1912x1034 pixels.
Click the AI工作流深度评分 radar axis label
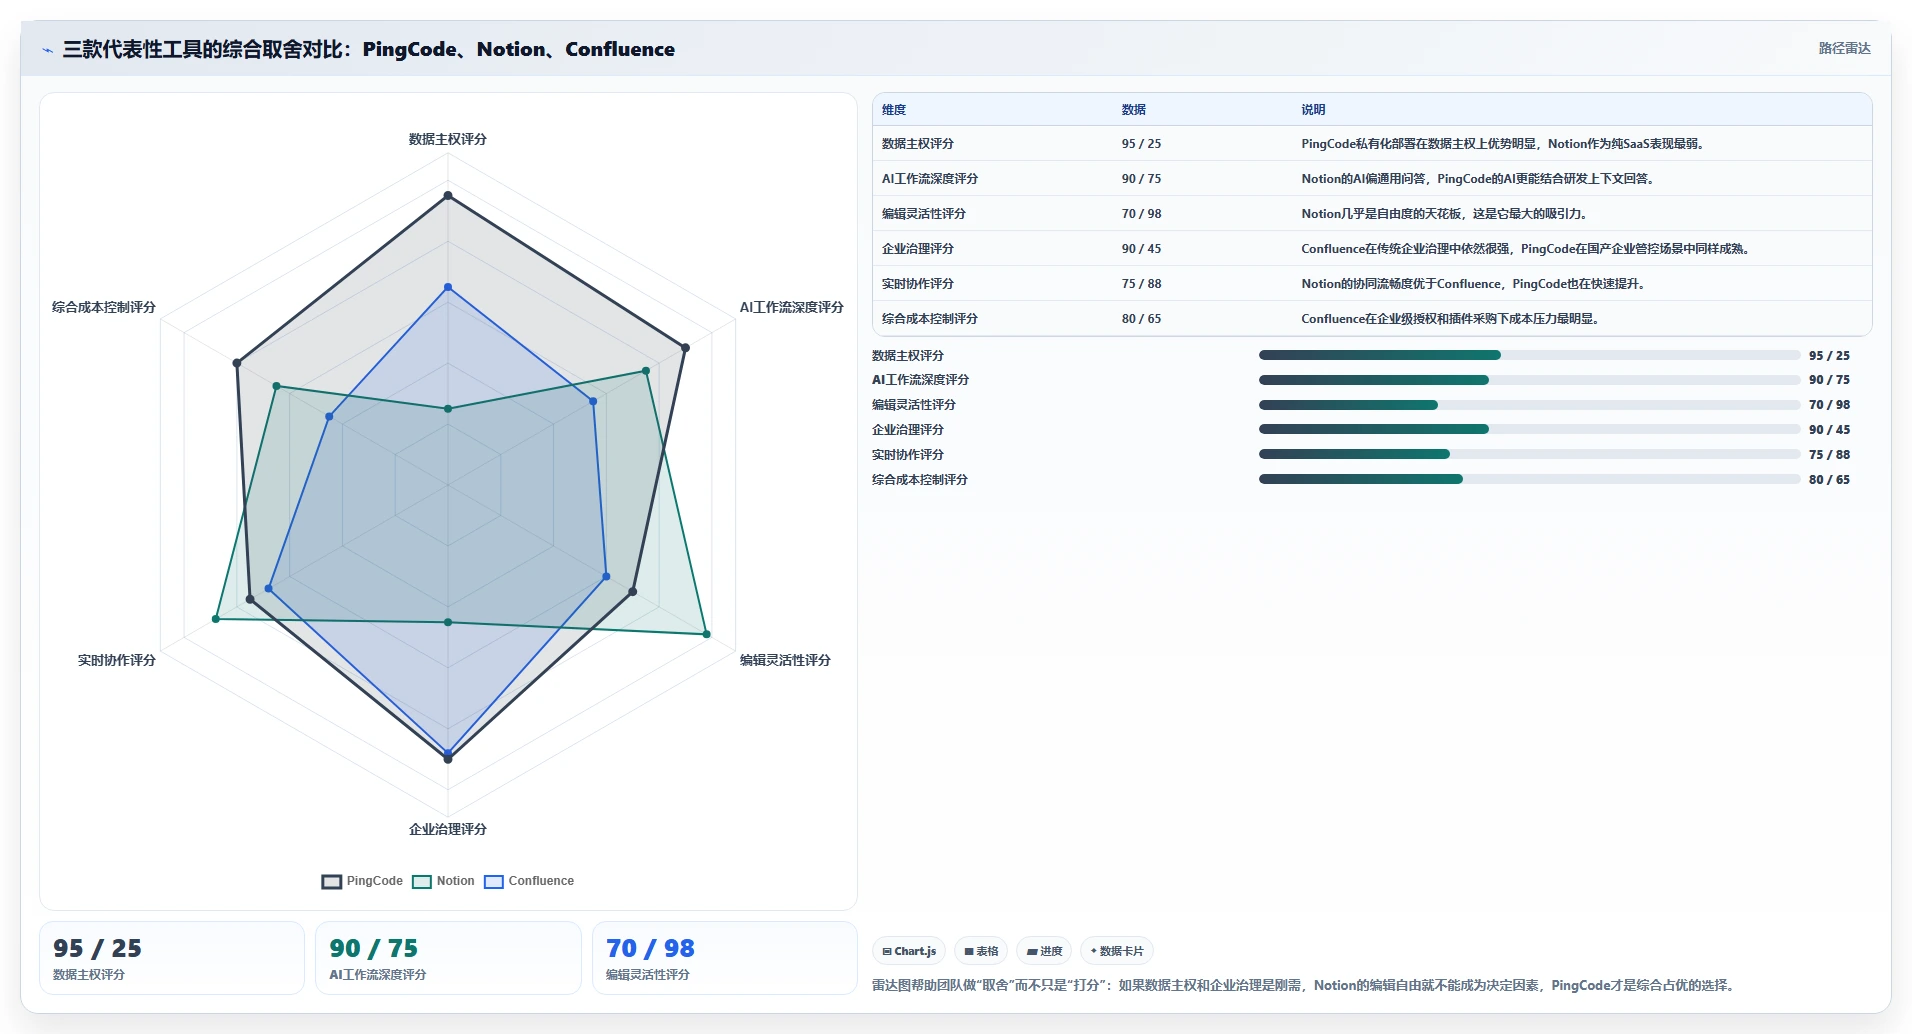tap(792, 307)
